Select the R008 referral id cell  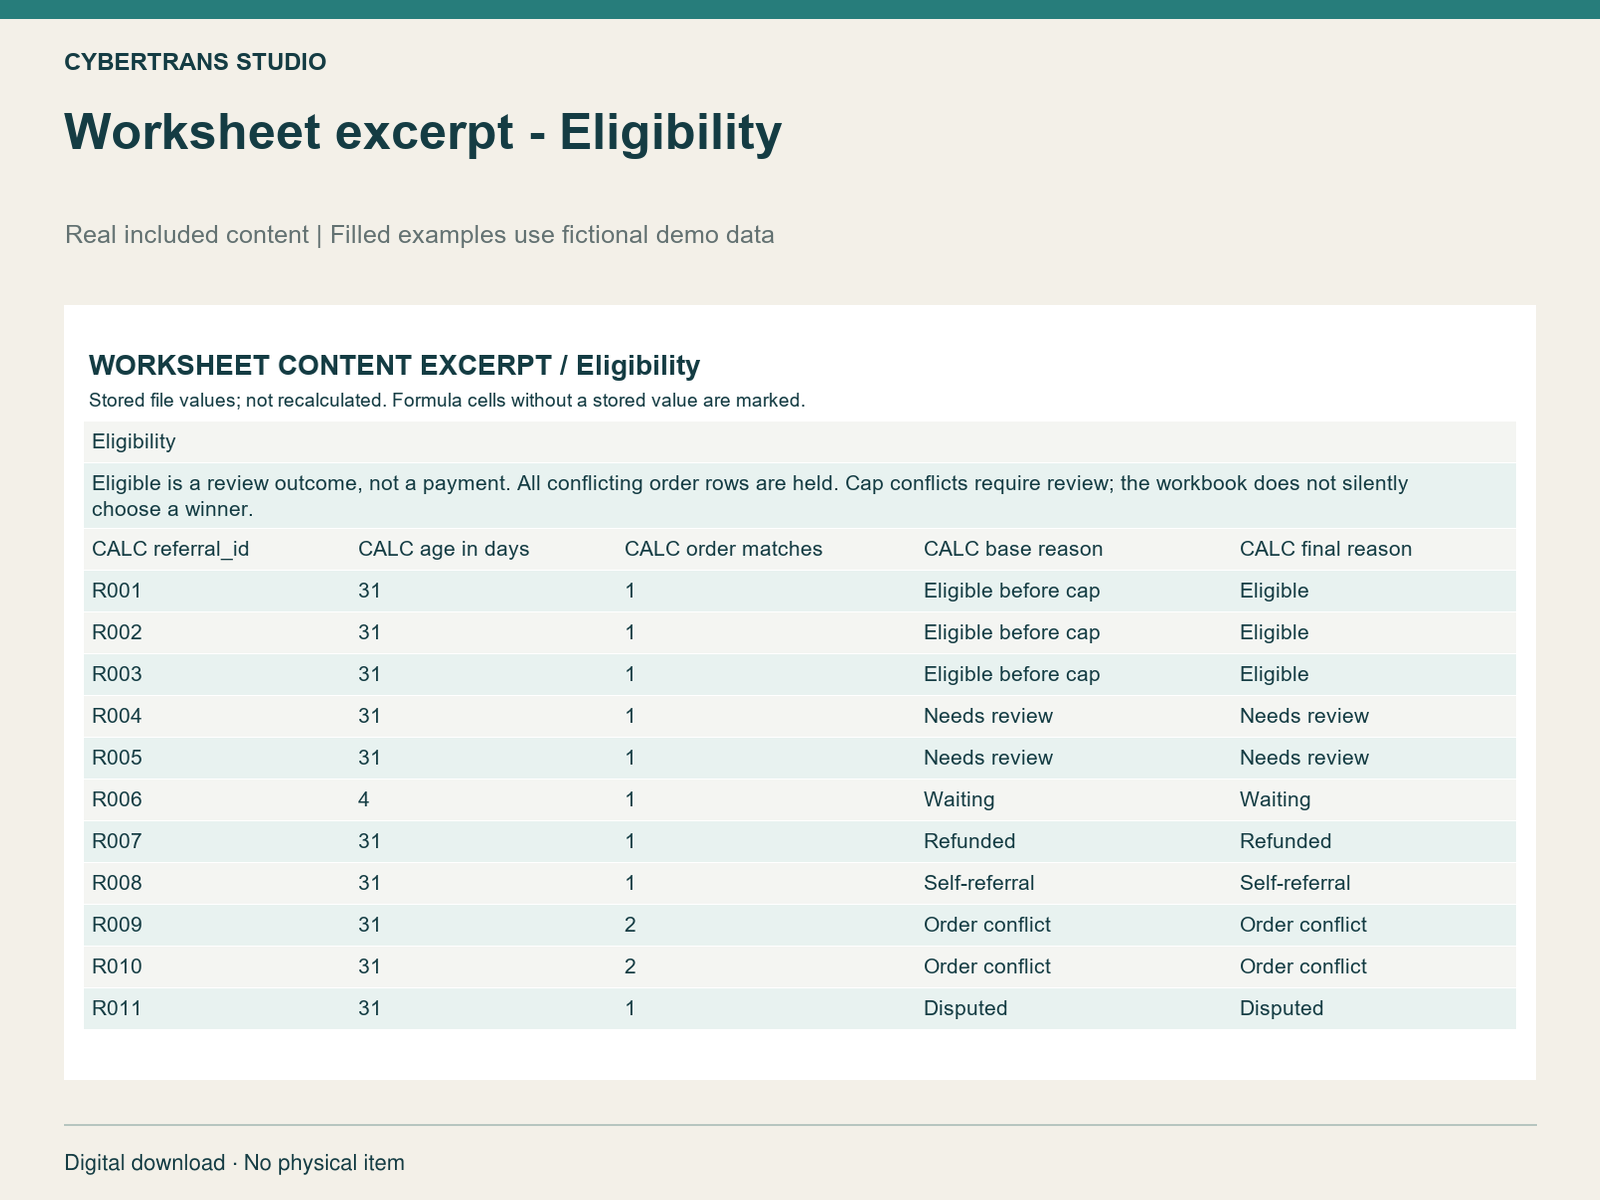[117, 883]
